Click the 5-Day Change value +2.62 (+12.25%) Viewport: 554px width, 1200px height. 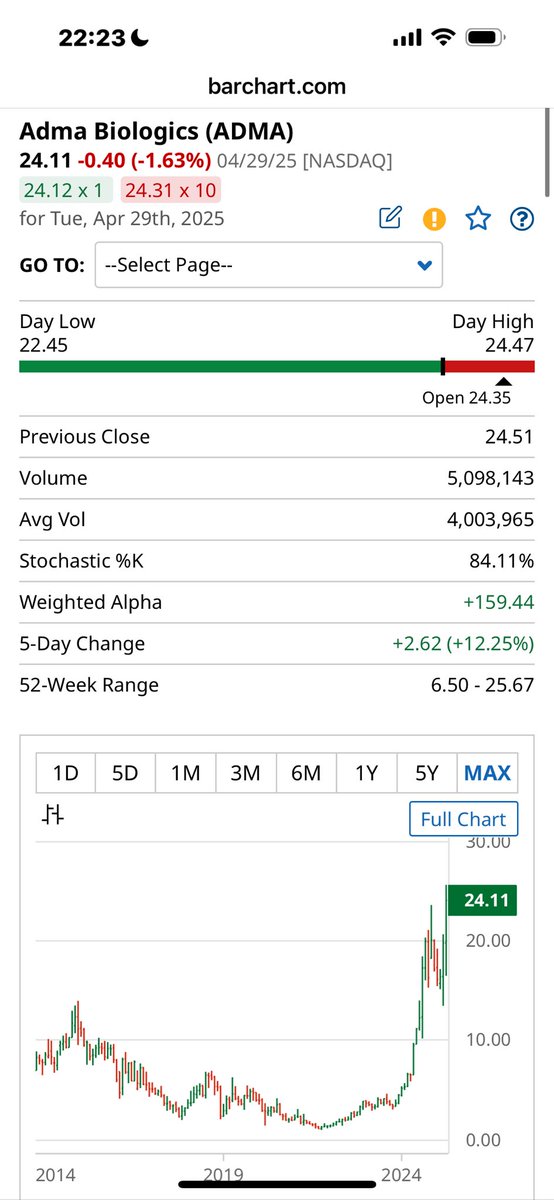click(462, 643)
